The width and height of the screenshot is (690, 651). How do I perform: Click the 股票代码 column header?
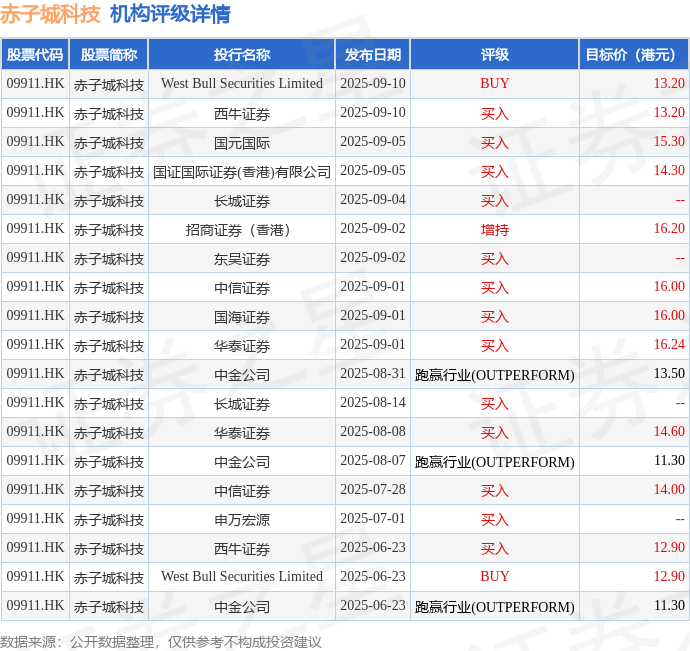(x=35, y=55)
